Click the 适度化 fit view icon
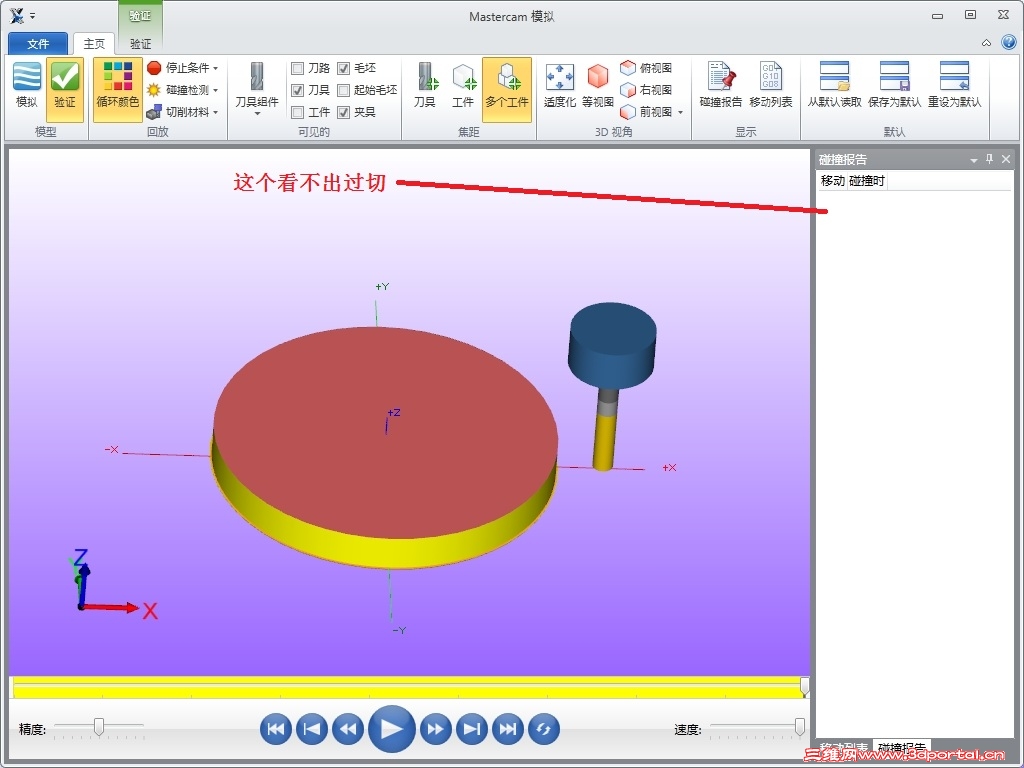The width and height of the screenshot is (1024, 768). click(560, 77)
